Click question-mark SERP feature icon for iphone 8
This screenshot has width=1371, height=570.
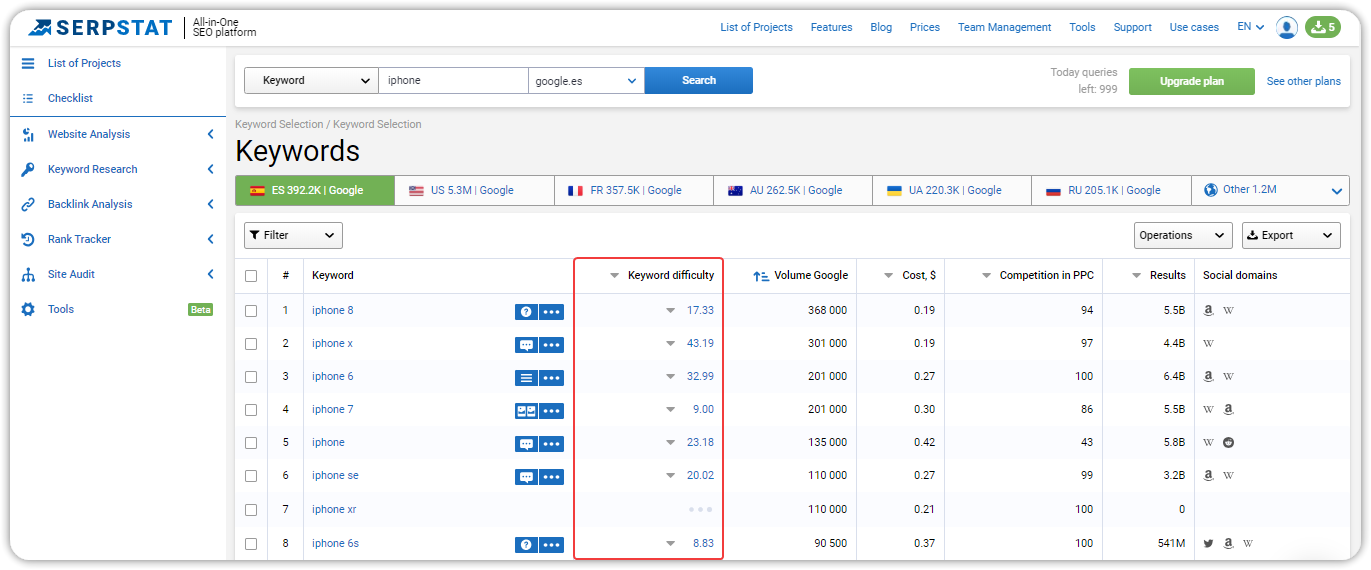click(526, 311)
